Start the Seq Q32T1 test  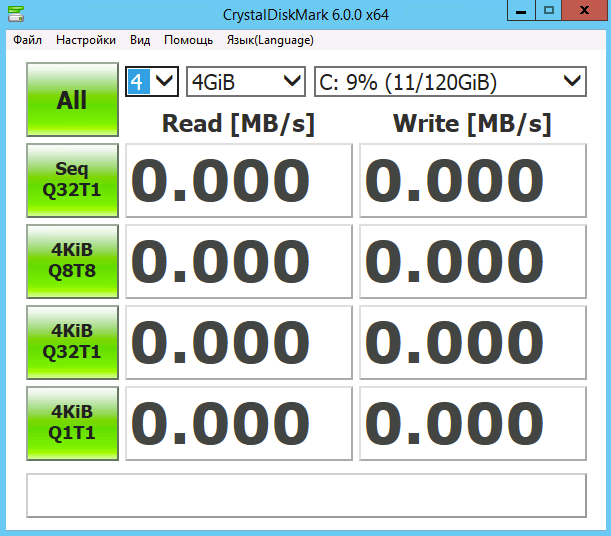[x=72, y=180]
